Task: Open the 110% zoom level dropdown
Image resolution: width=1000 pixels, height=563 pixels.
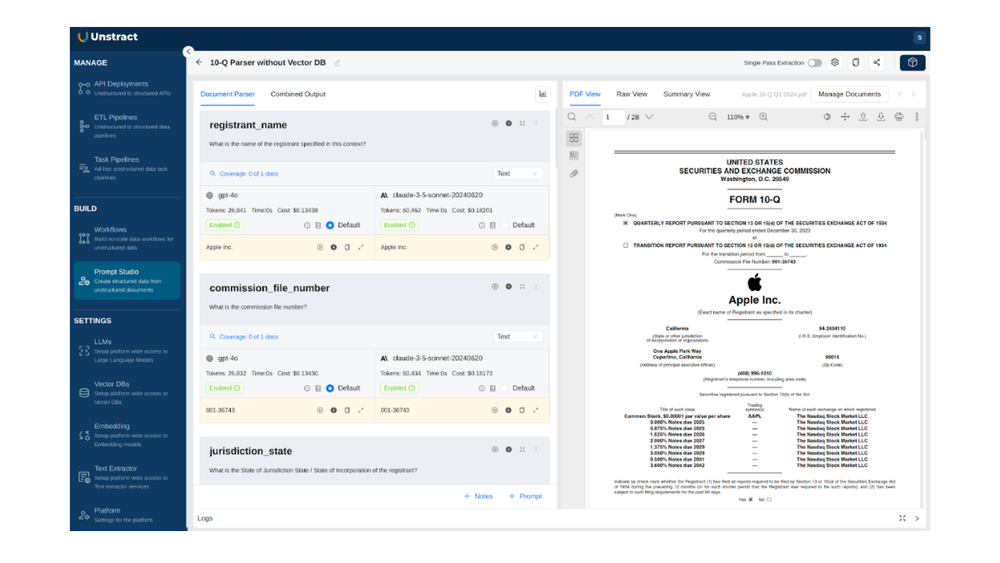Action: pyautogui.click(x=737, y=117)
